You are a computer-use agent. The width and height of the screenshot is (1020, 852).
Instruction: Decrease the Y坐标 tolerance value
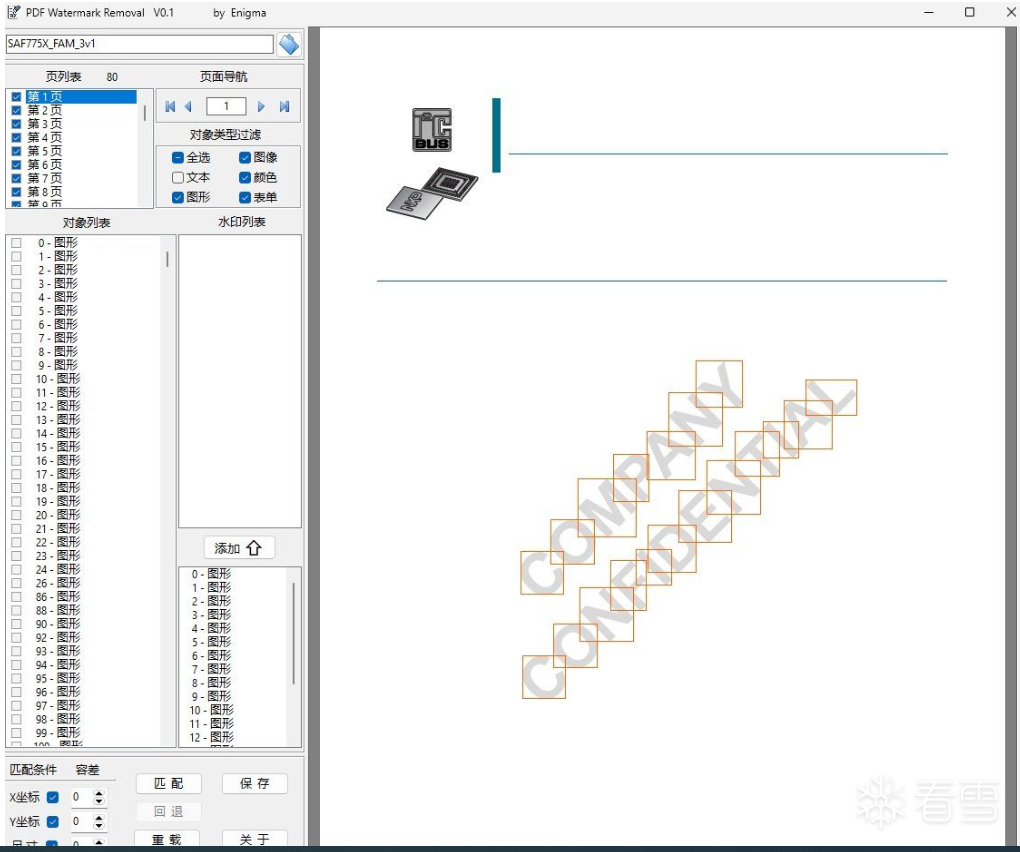[x=99, y=826]
